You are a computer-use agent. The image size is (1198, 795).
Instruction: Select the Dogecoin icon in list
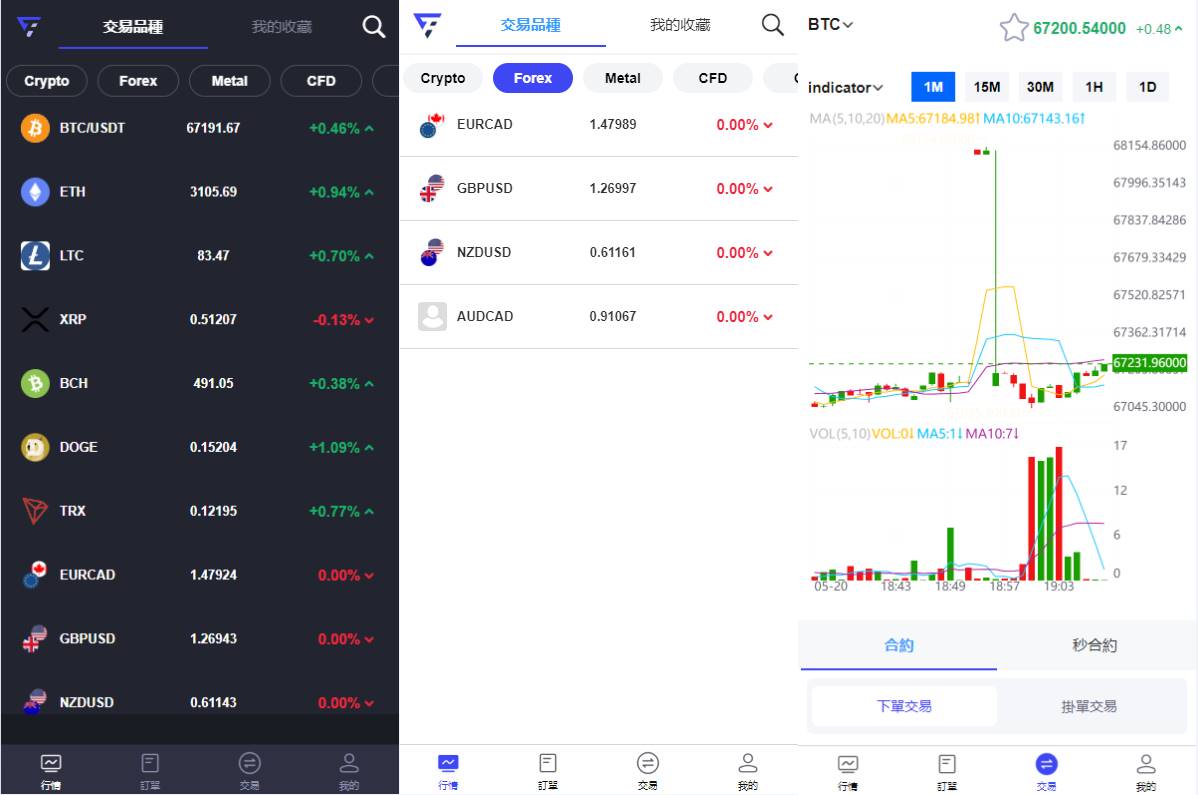pos(35,447)
